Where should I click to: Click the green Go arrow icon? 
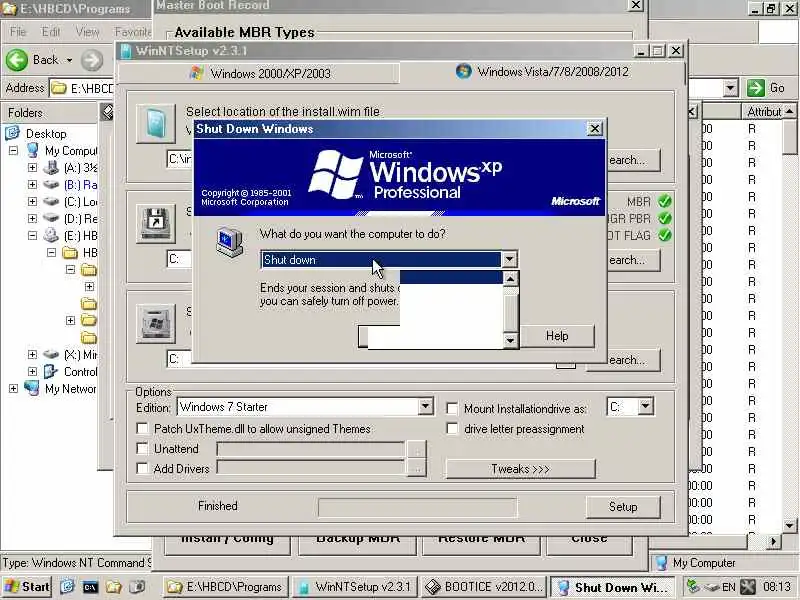[x=756, y=88]
